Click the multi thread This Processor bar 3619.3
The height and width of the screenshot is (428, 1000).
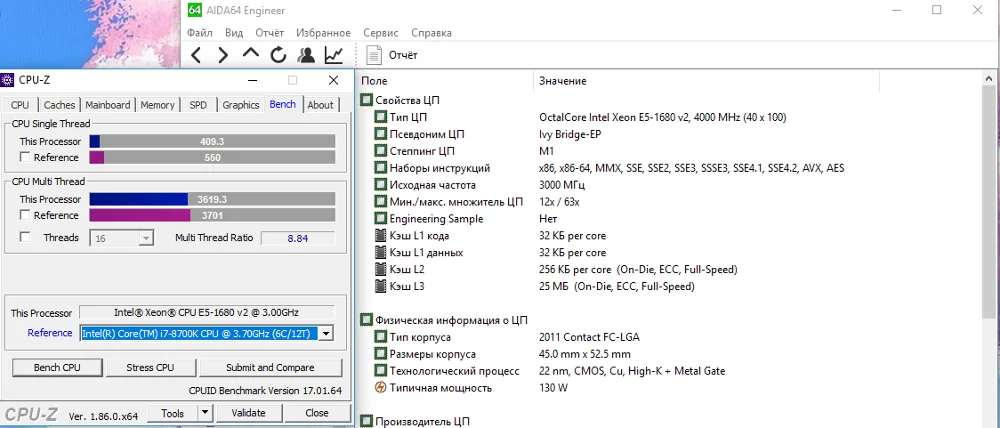coord(212,199)
